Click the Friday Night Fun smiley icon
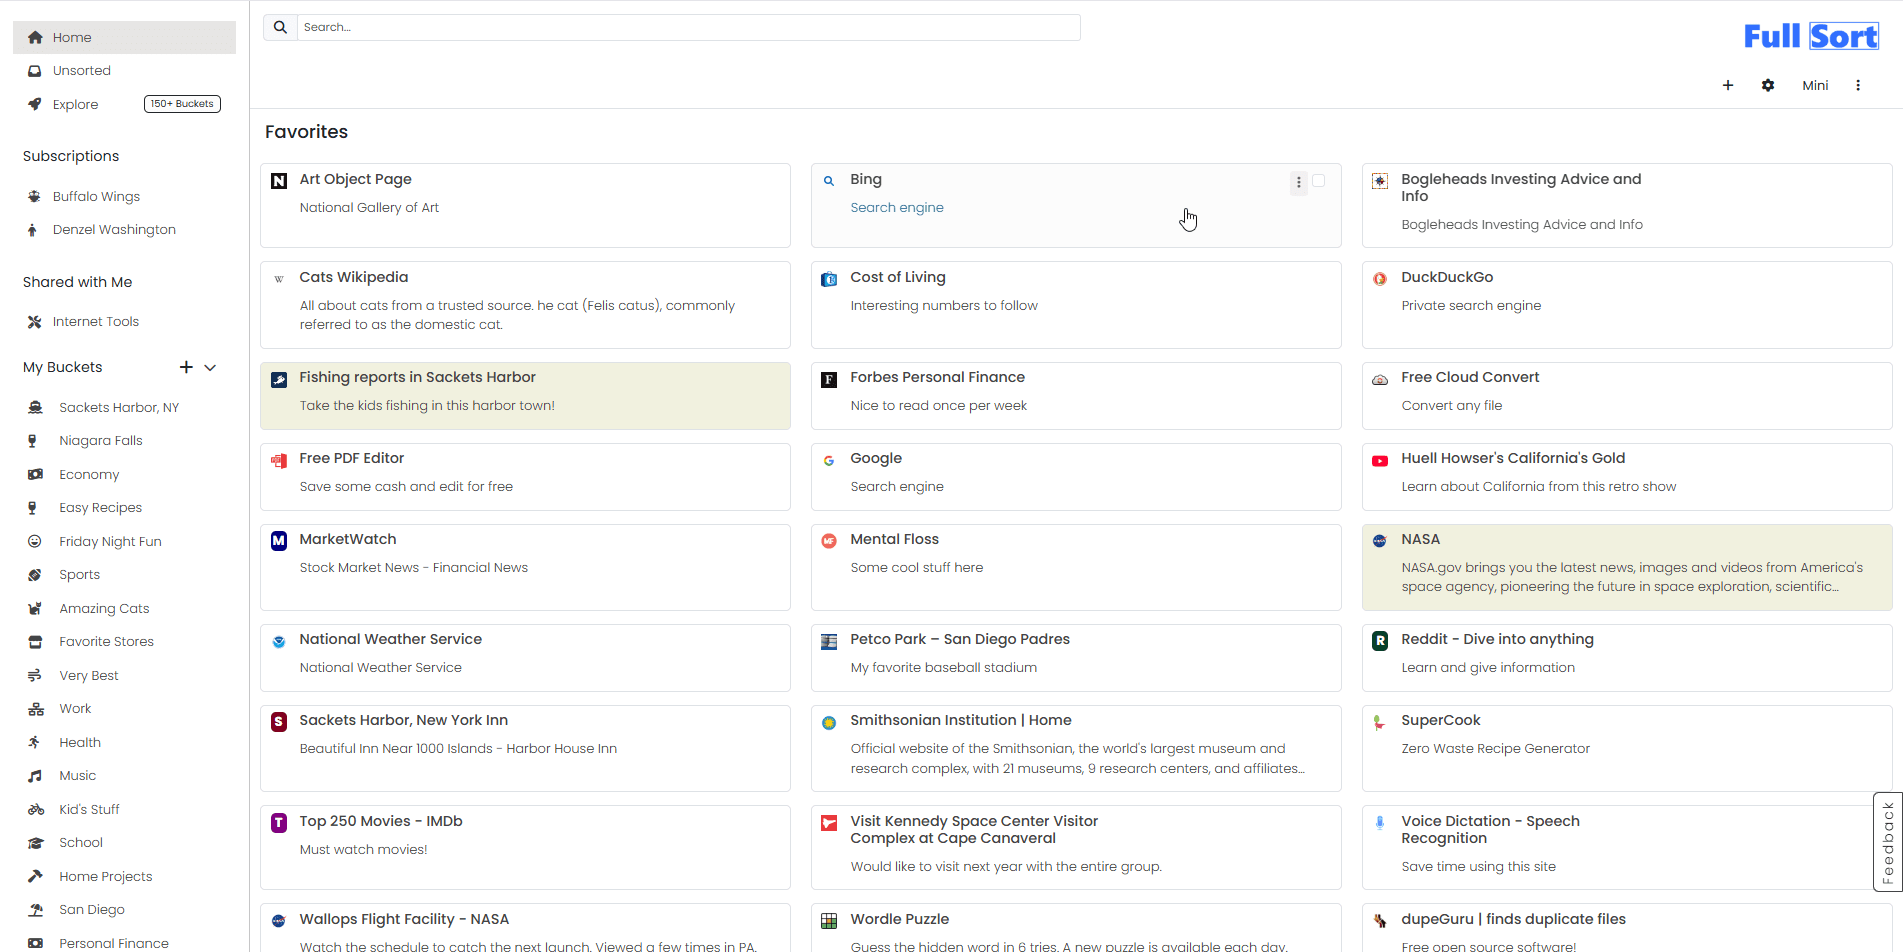The height and width of the screenshot is (952, 1903). coord(35,541)
